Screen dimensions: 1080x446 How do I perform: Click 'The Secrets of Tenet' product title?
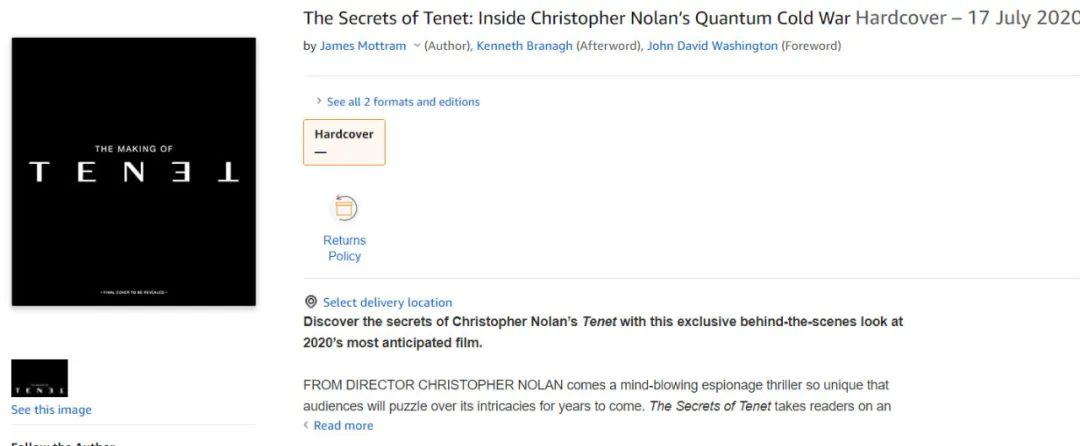tap(577, 18)
